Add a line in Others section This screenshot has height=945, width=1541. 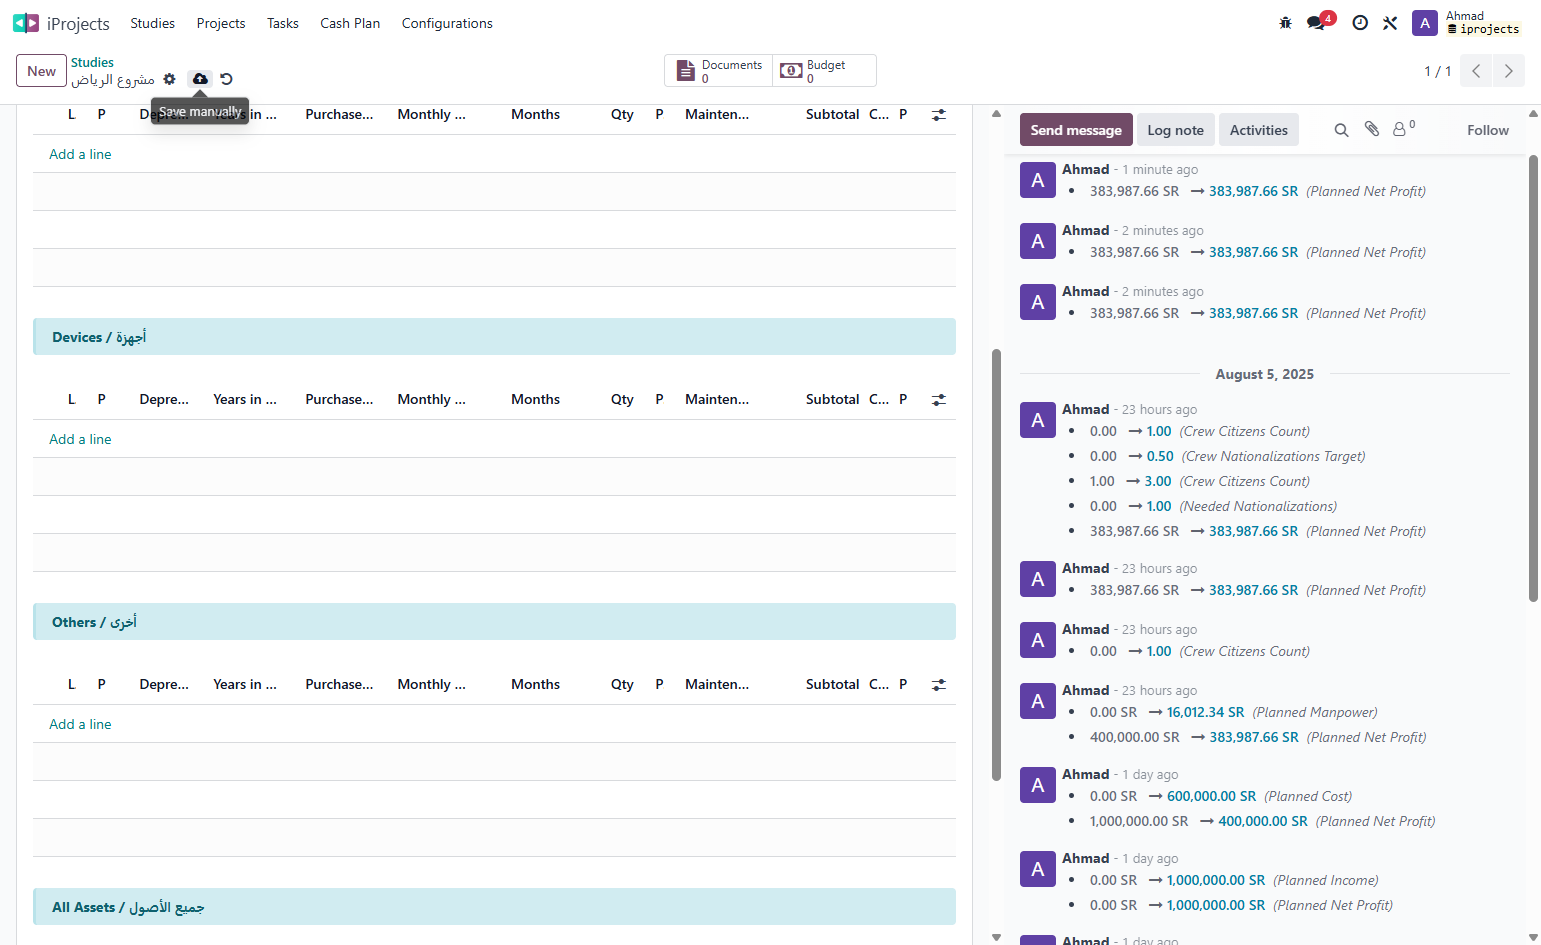pyautogui.click(x=80, y=724)
